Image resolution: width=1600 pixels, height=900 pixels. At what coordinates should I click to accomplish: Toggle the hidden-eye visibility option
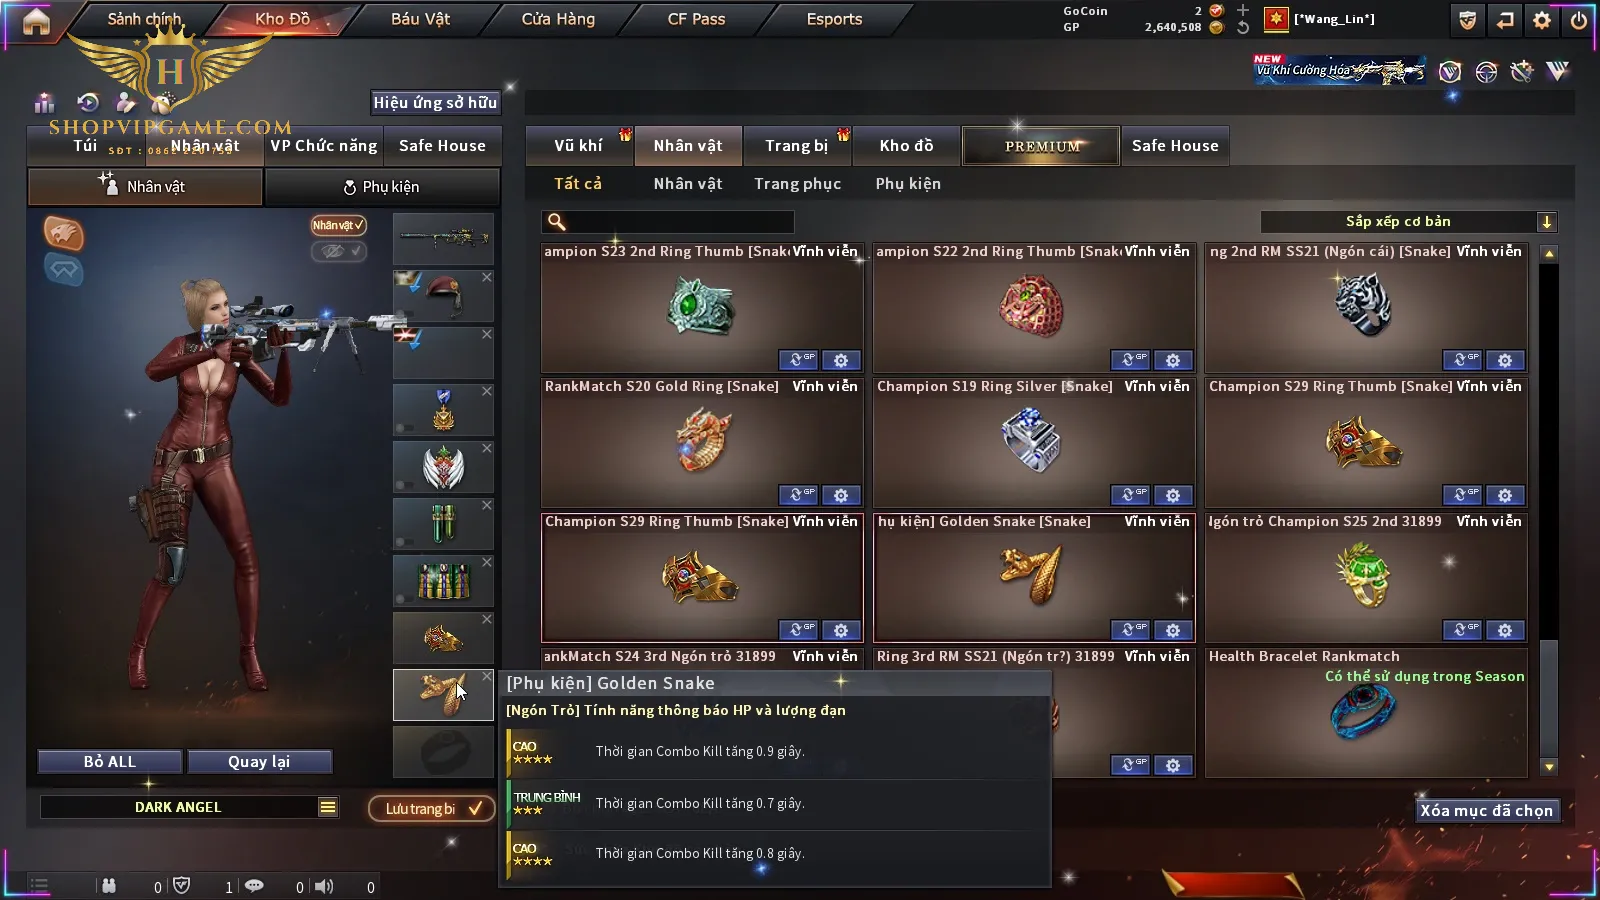click(x=338, y=251)
